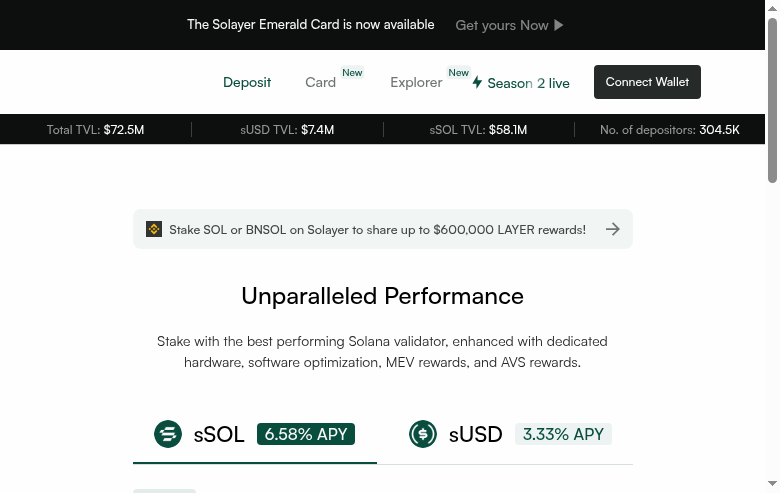This screenshot has height=493, width=780.
Task: Click the vertical page scrollbar
Action: pos(772,100)
